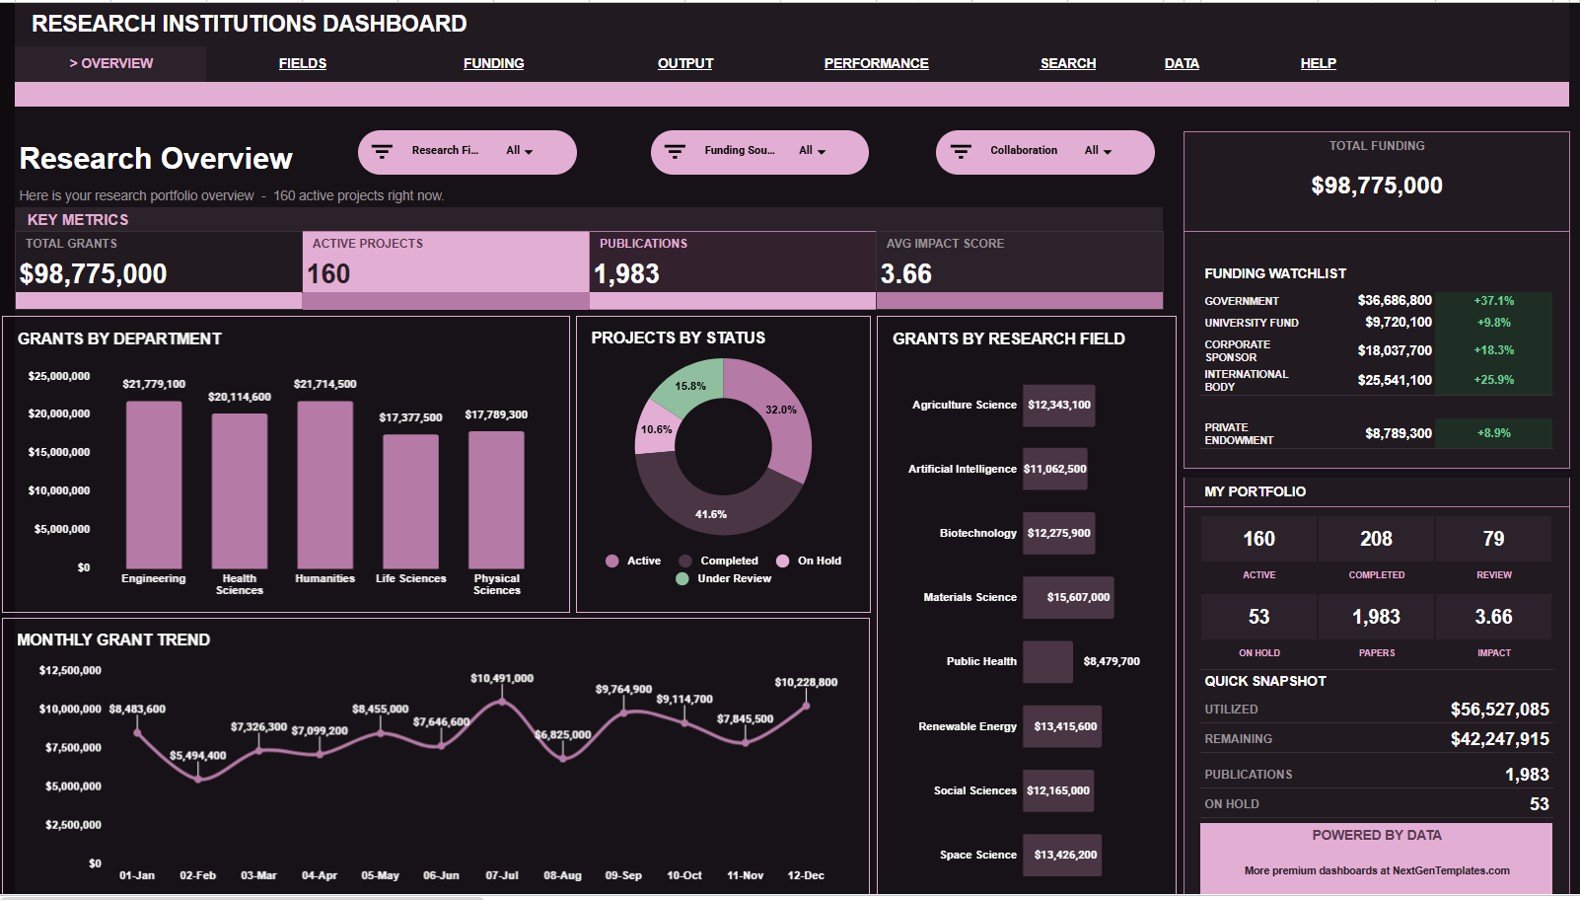
Task: Open the Fields tab
Action: coord(302,63)
